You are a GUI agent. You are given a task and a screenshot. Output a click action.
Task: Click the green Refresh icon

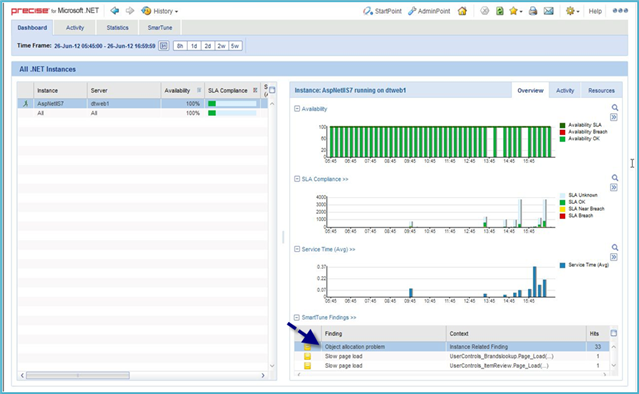[499, 11]
